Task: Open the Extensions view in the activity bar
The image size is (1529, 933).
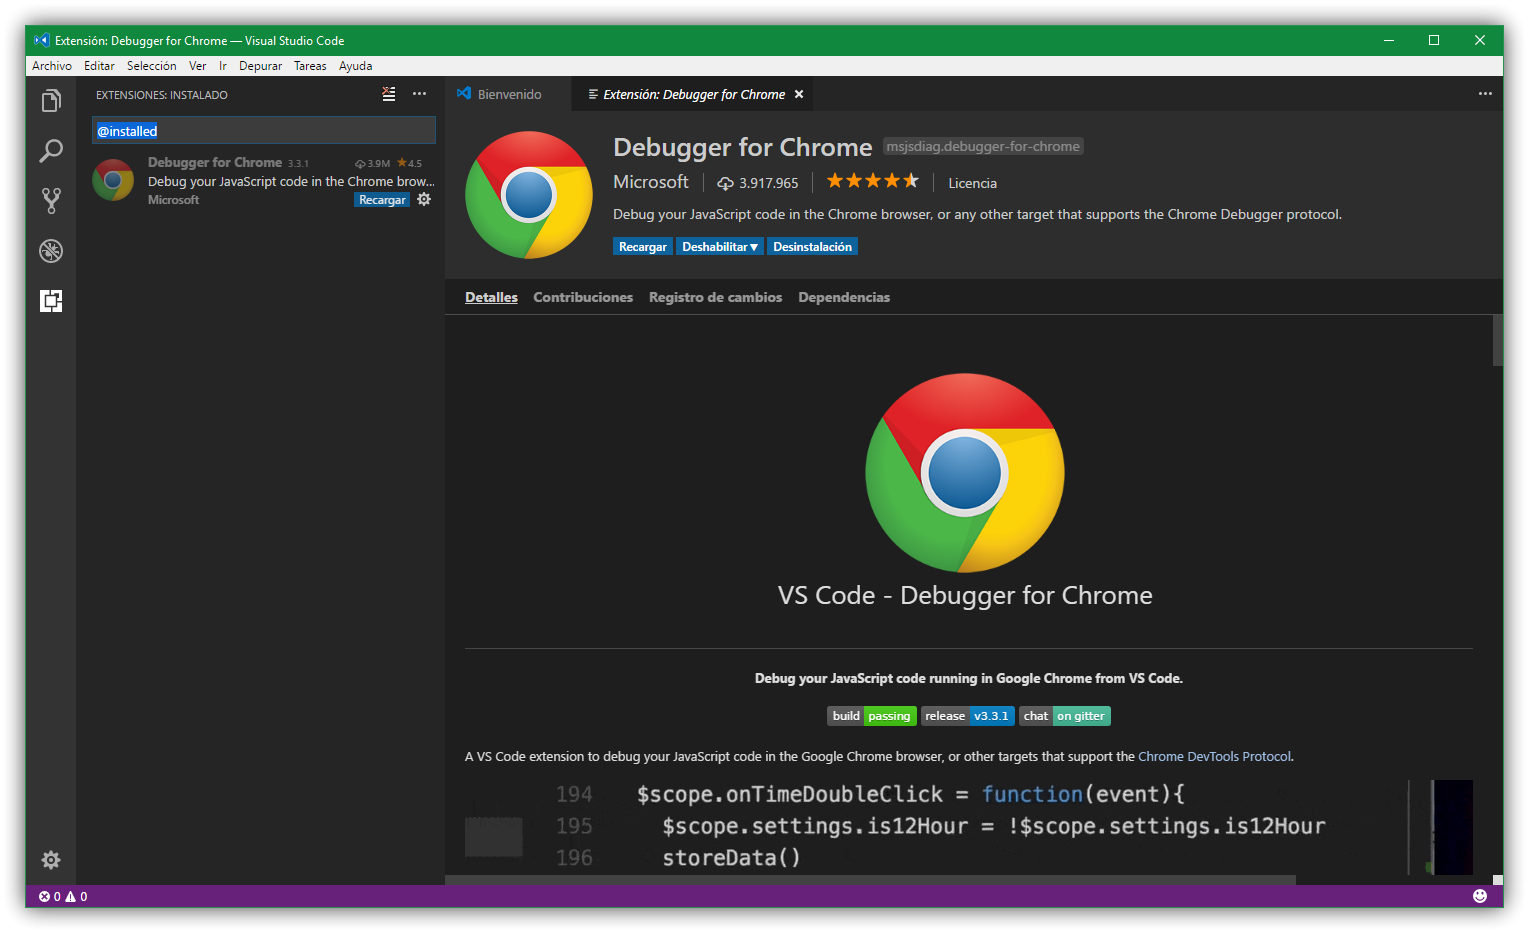Action: point(51,301)
